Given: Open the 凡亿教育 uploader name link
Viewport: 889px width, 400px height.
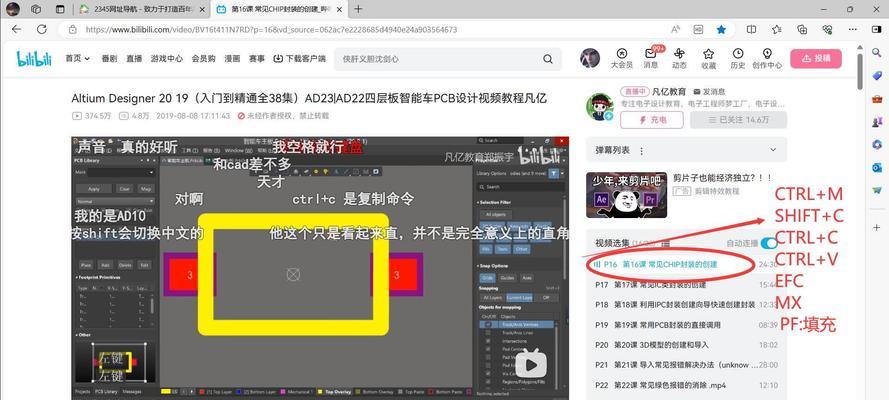Looking at the screenshot, I should tap(668, 91).
